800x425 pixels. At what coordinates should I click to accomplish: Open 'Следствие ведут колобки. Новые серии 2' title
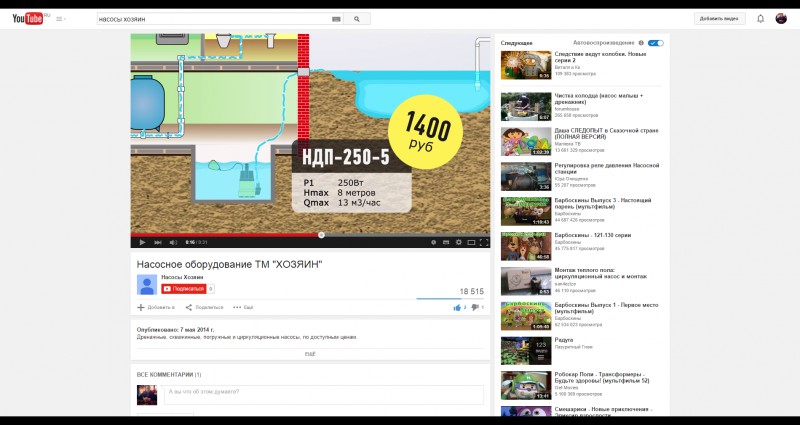pos(600,57)
